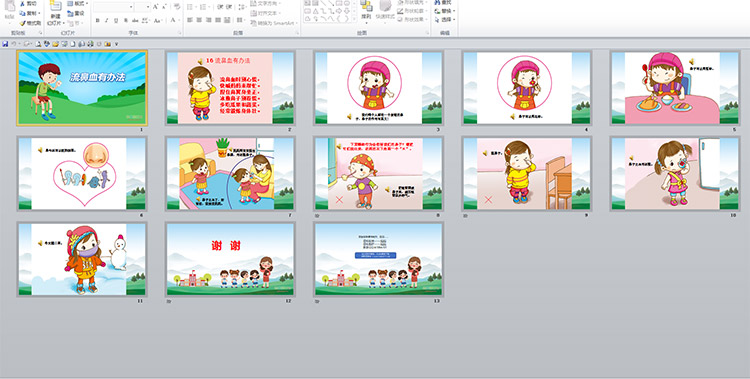Click the Copy (复制) button
750x379 pixels.
[x=30, y=13]
